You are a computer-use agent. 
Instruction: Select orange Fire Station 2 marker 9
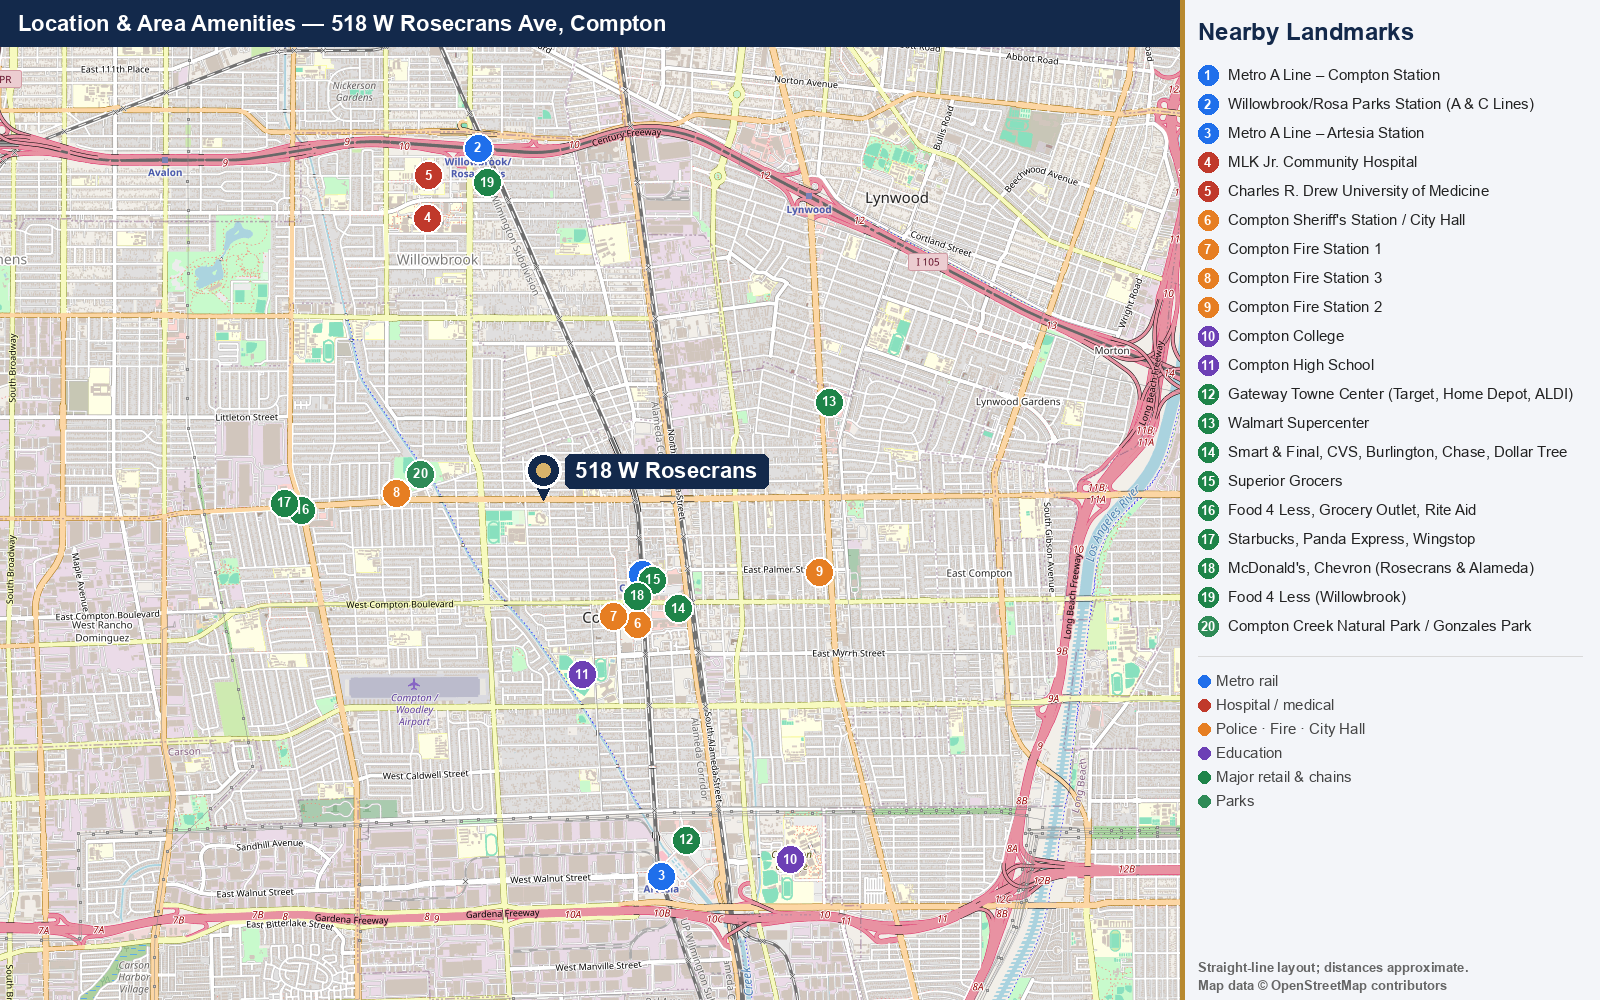[x=819, y=573]
